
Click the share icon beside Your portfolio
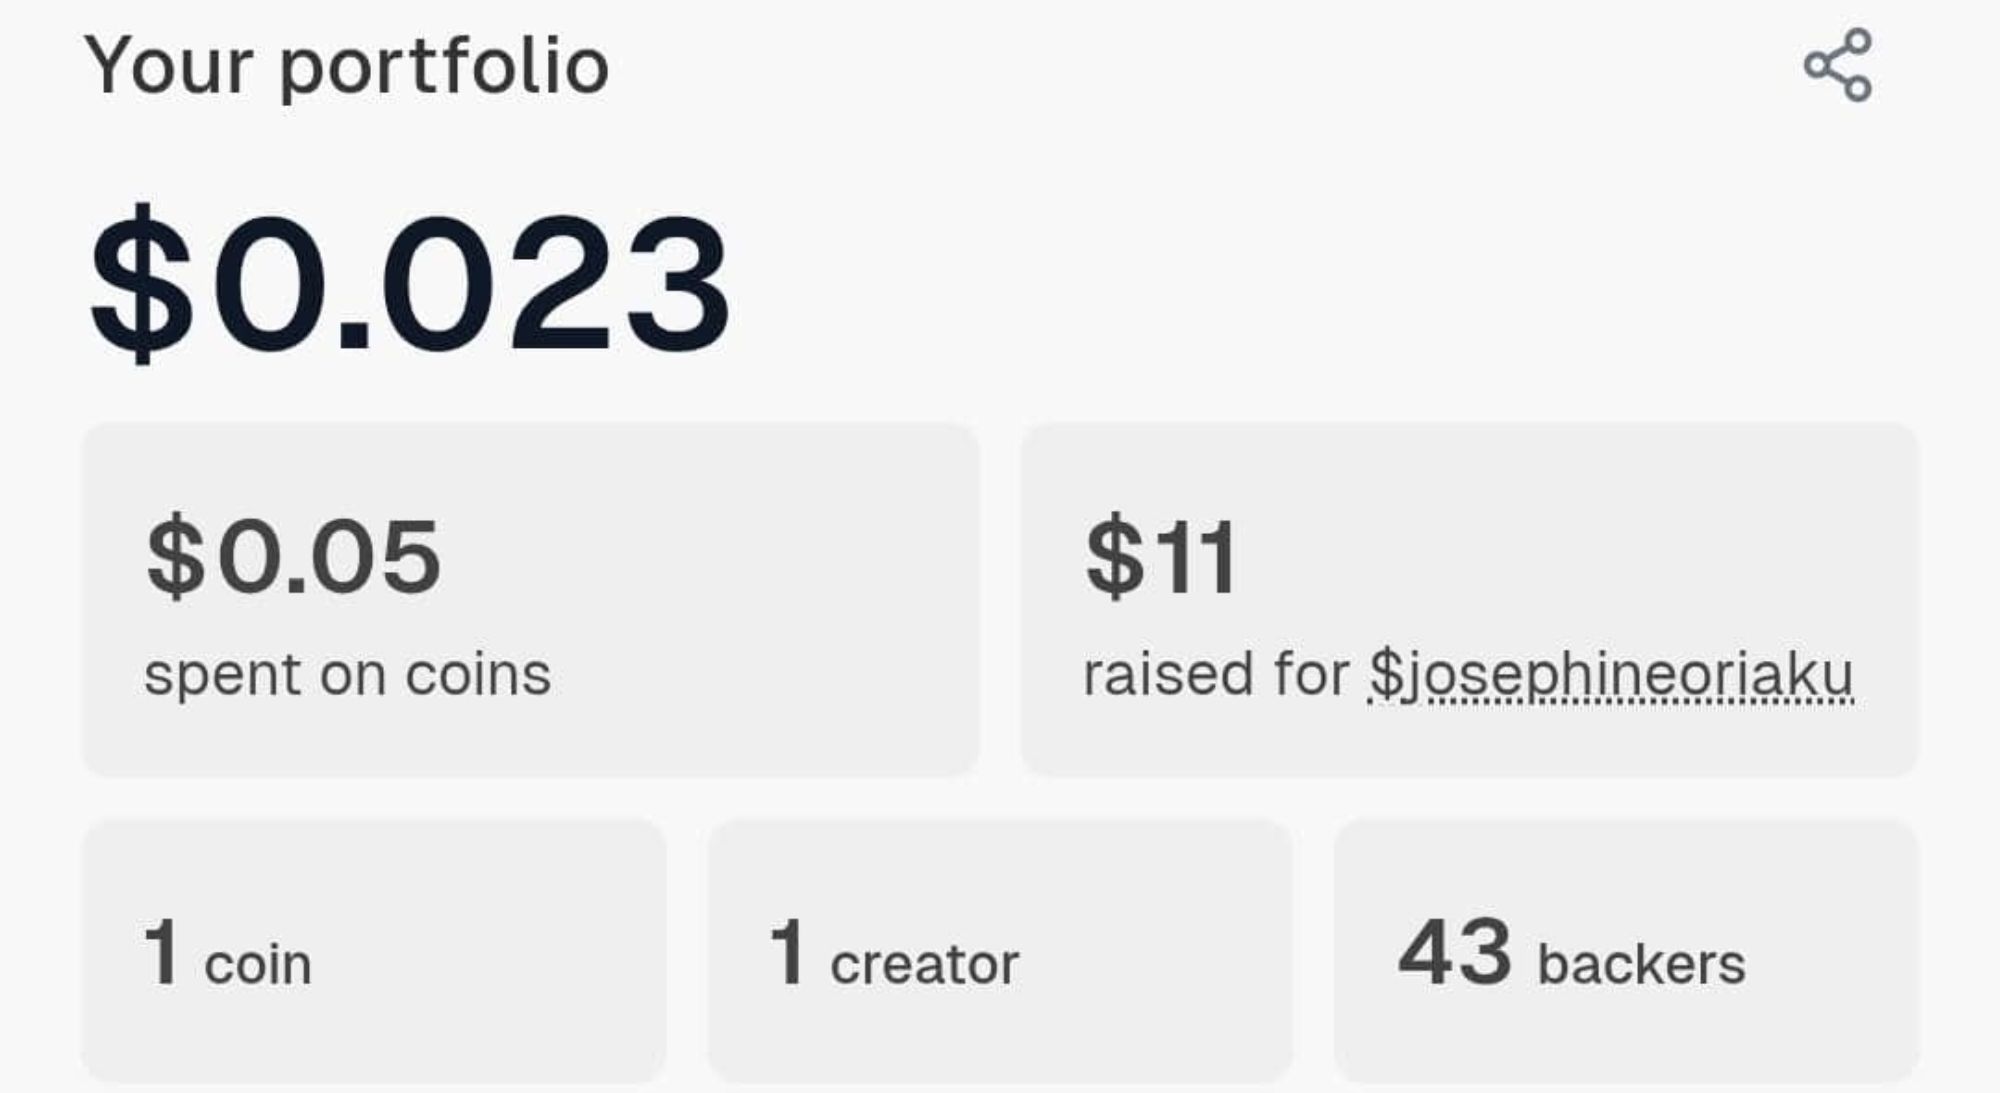(1838, 65)
